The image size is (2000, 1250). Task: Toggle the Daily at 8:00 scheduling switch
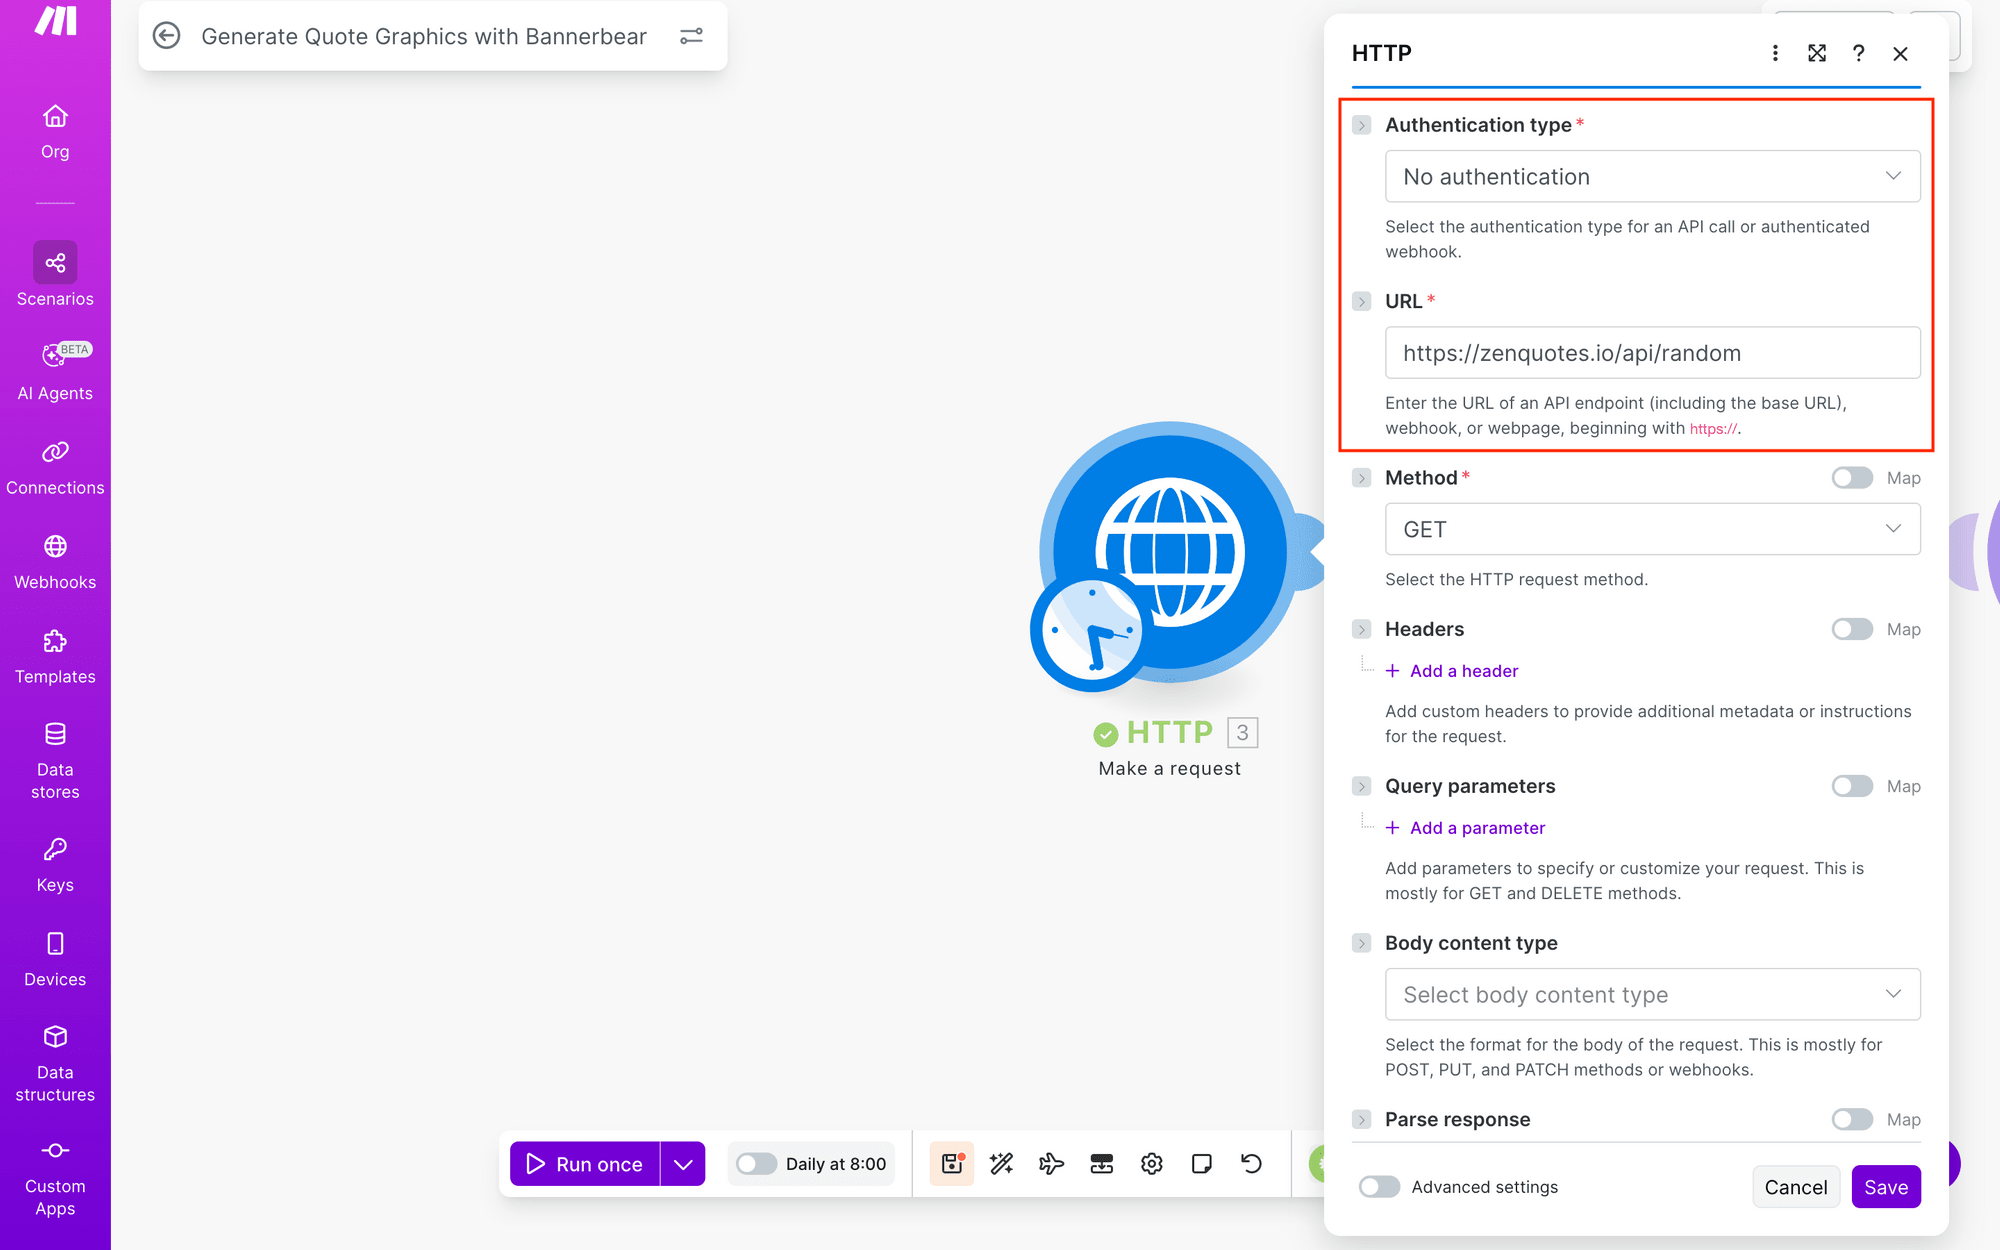coord(756,1164)
